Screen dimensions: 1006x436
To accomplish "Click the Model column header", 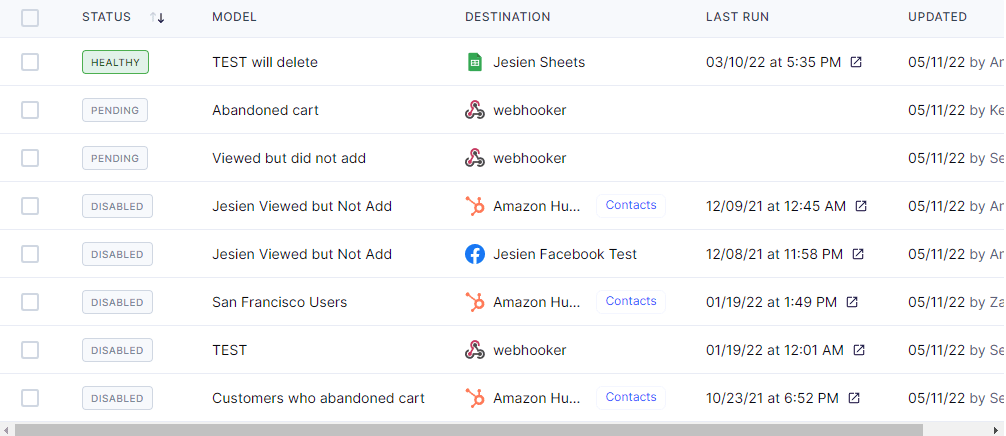I will pyautogui.click(x=234, y=17).
